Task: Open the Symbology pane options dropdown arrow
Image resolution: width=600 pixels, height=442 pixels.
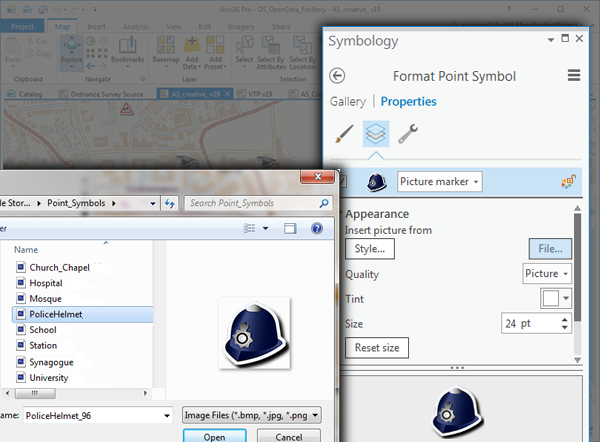Action: (551, 39)
